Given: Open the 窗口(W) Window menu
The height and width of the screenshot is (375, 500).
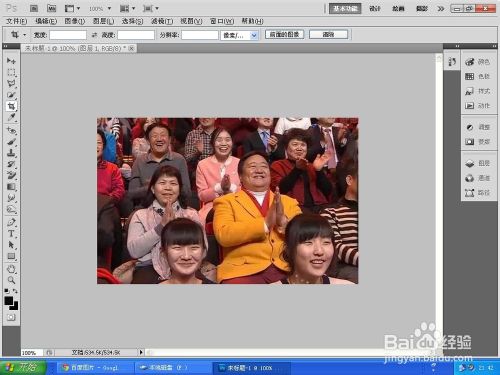Looking at the screenshot, I should 222,21.
